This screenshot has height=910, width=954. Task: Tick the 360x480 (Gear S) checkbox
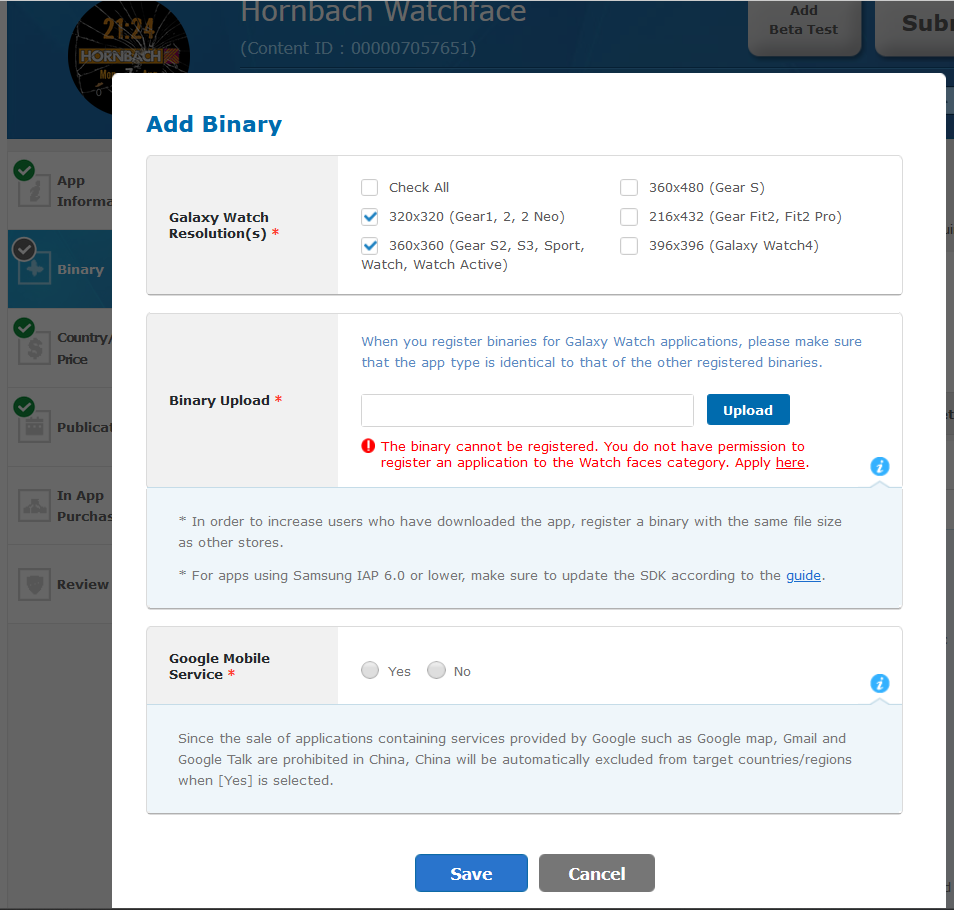pyautogui.click(x=629, y=187)
